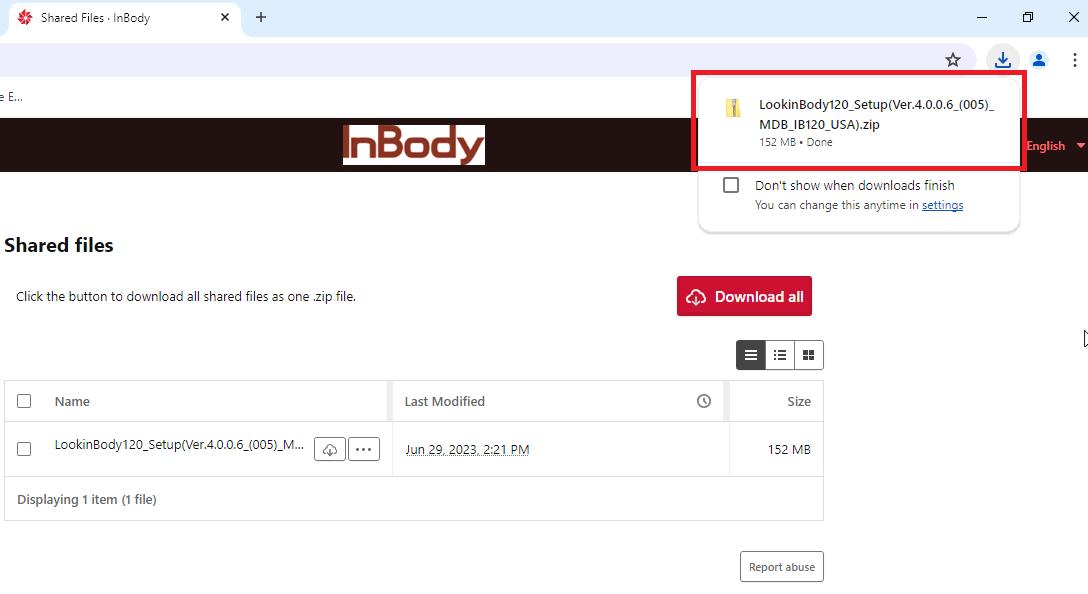Sort files by Size column
The width and height of the screenshot is (1088, 594).
click(x=799, y=402)
